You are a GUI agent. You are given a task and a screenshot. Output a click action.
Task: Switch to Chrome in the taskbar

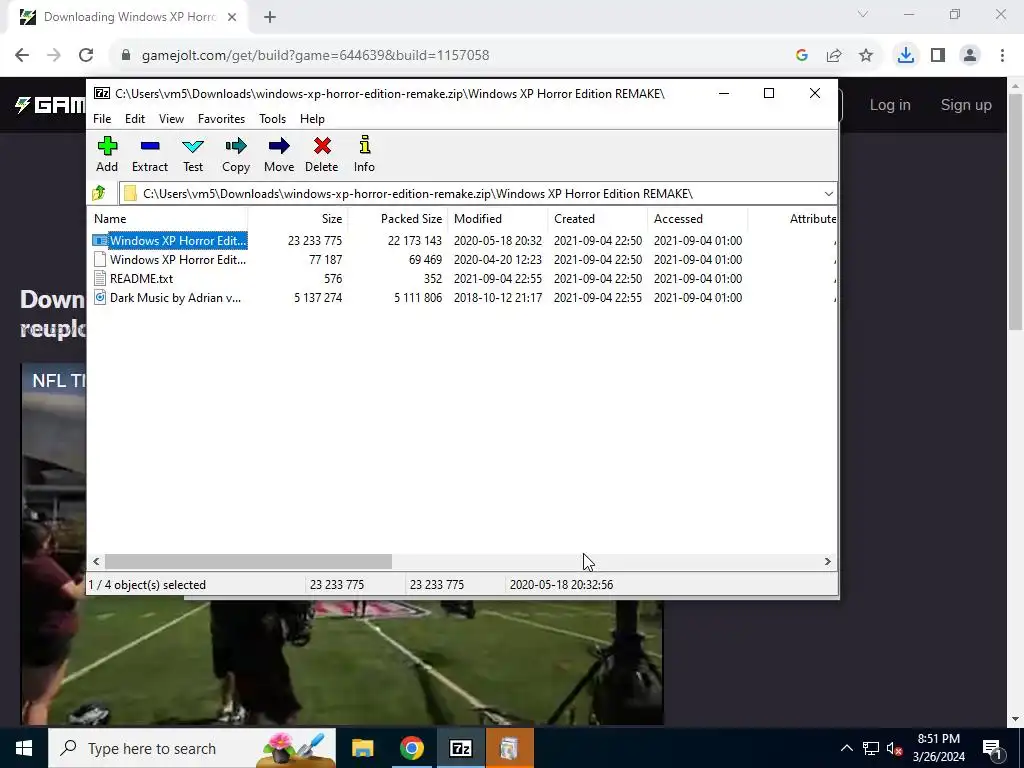pos(411,748)
